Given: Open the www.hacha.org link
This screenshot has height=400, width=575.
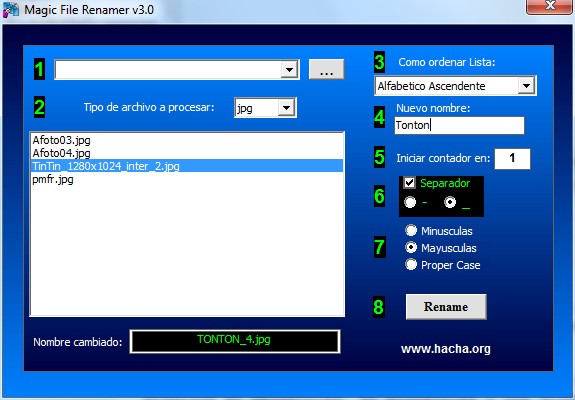Looking at the screenshot, I should pyautogui.click(x=446, y=349).
